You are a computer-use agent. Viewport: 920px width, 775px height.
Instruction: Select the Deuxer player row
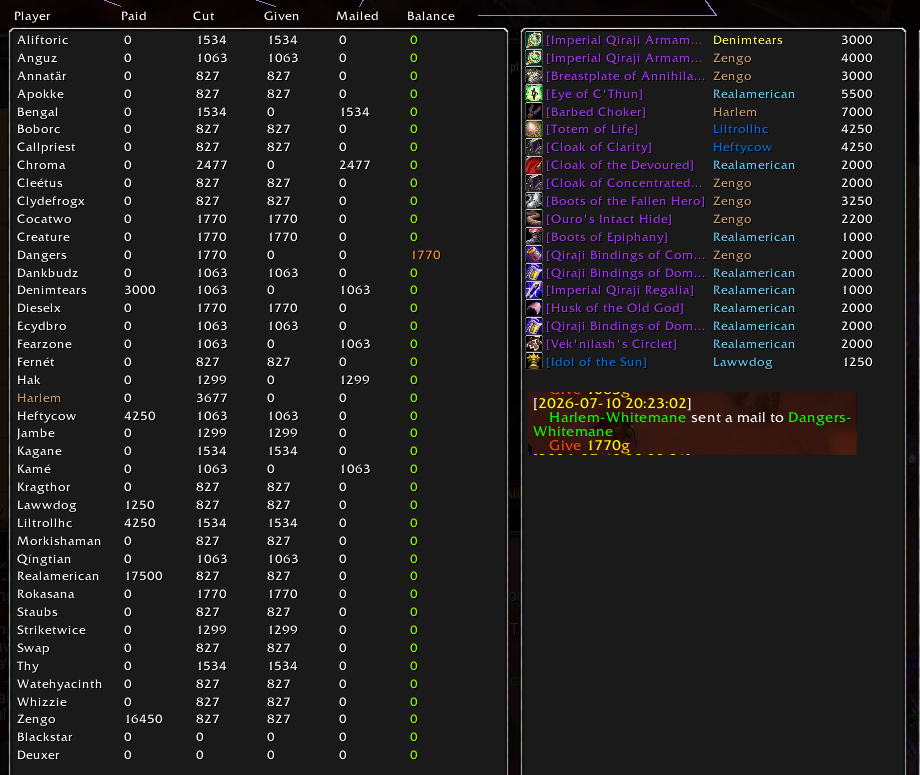(x=258, y=755)
